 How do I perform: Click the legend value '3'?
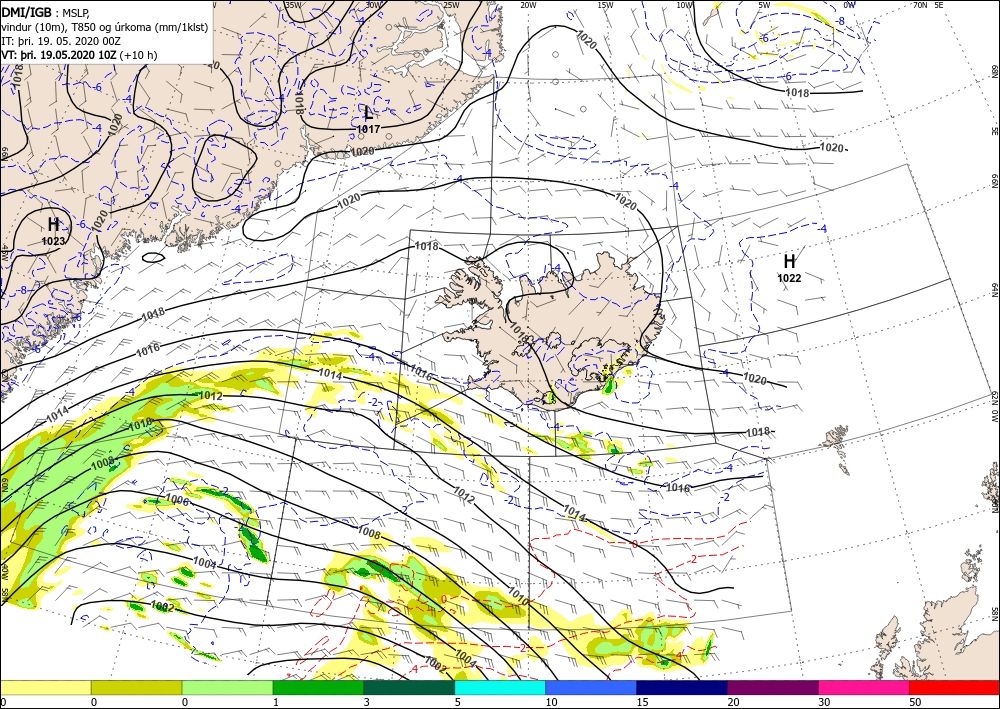pyautogui.click(x=367, y=702)
